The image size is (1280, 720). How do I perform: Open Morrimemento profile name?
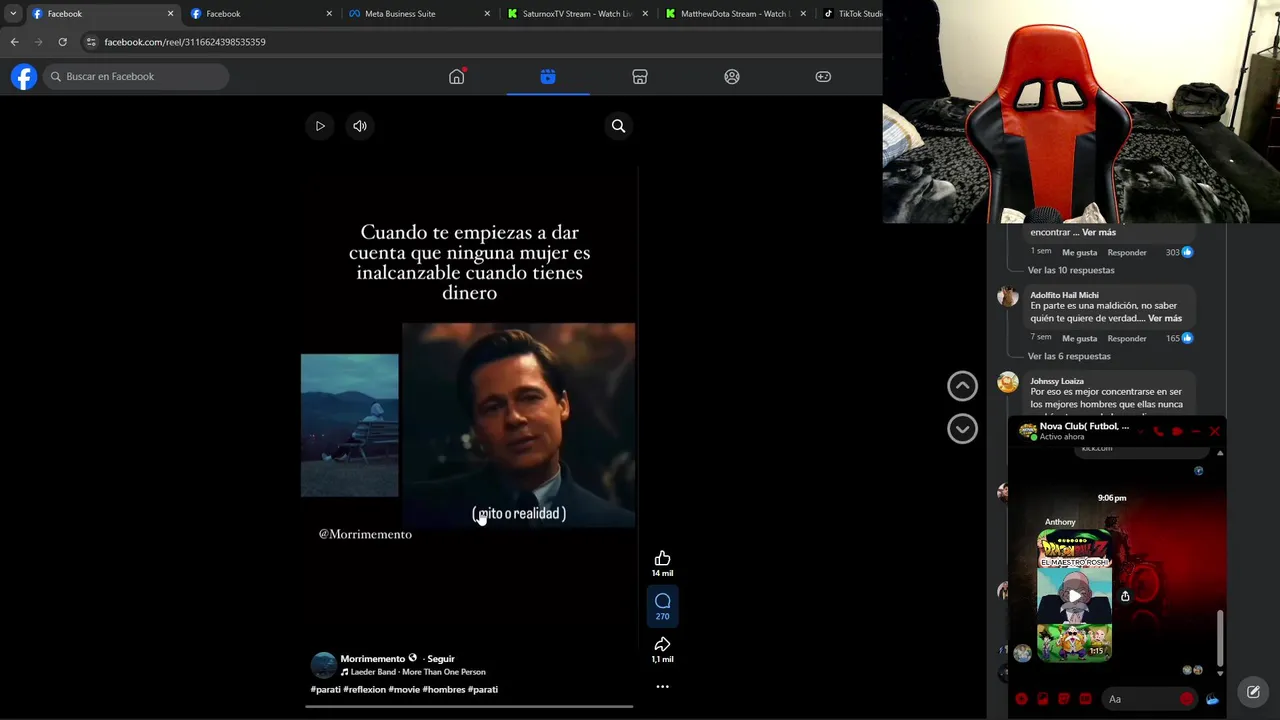point(373,659)
